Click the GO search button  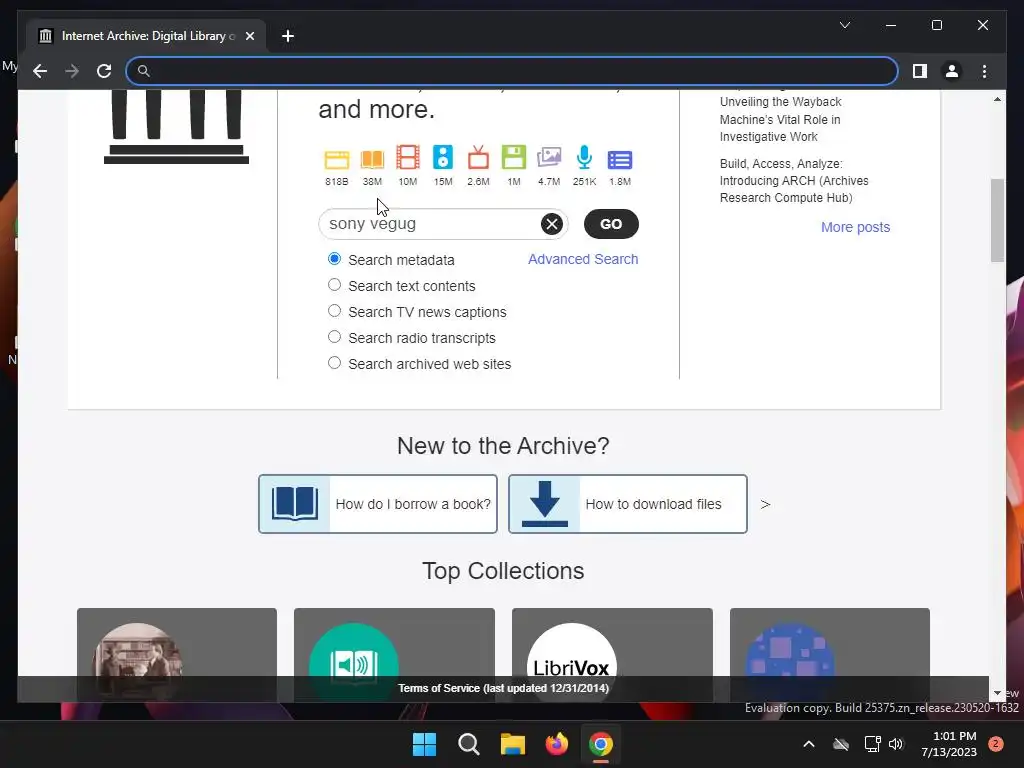coord(611,224)
